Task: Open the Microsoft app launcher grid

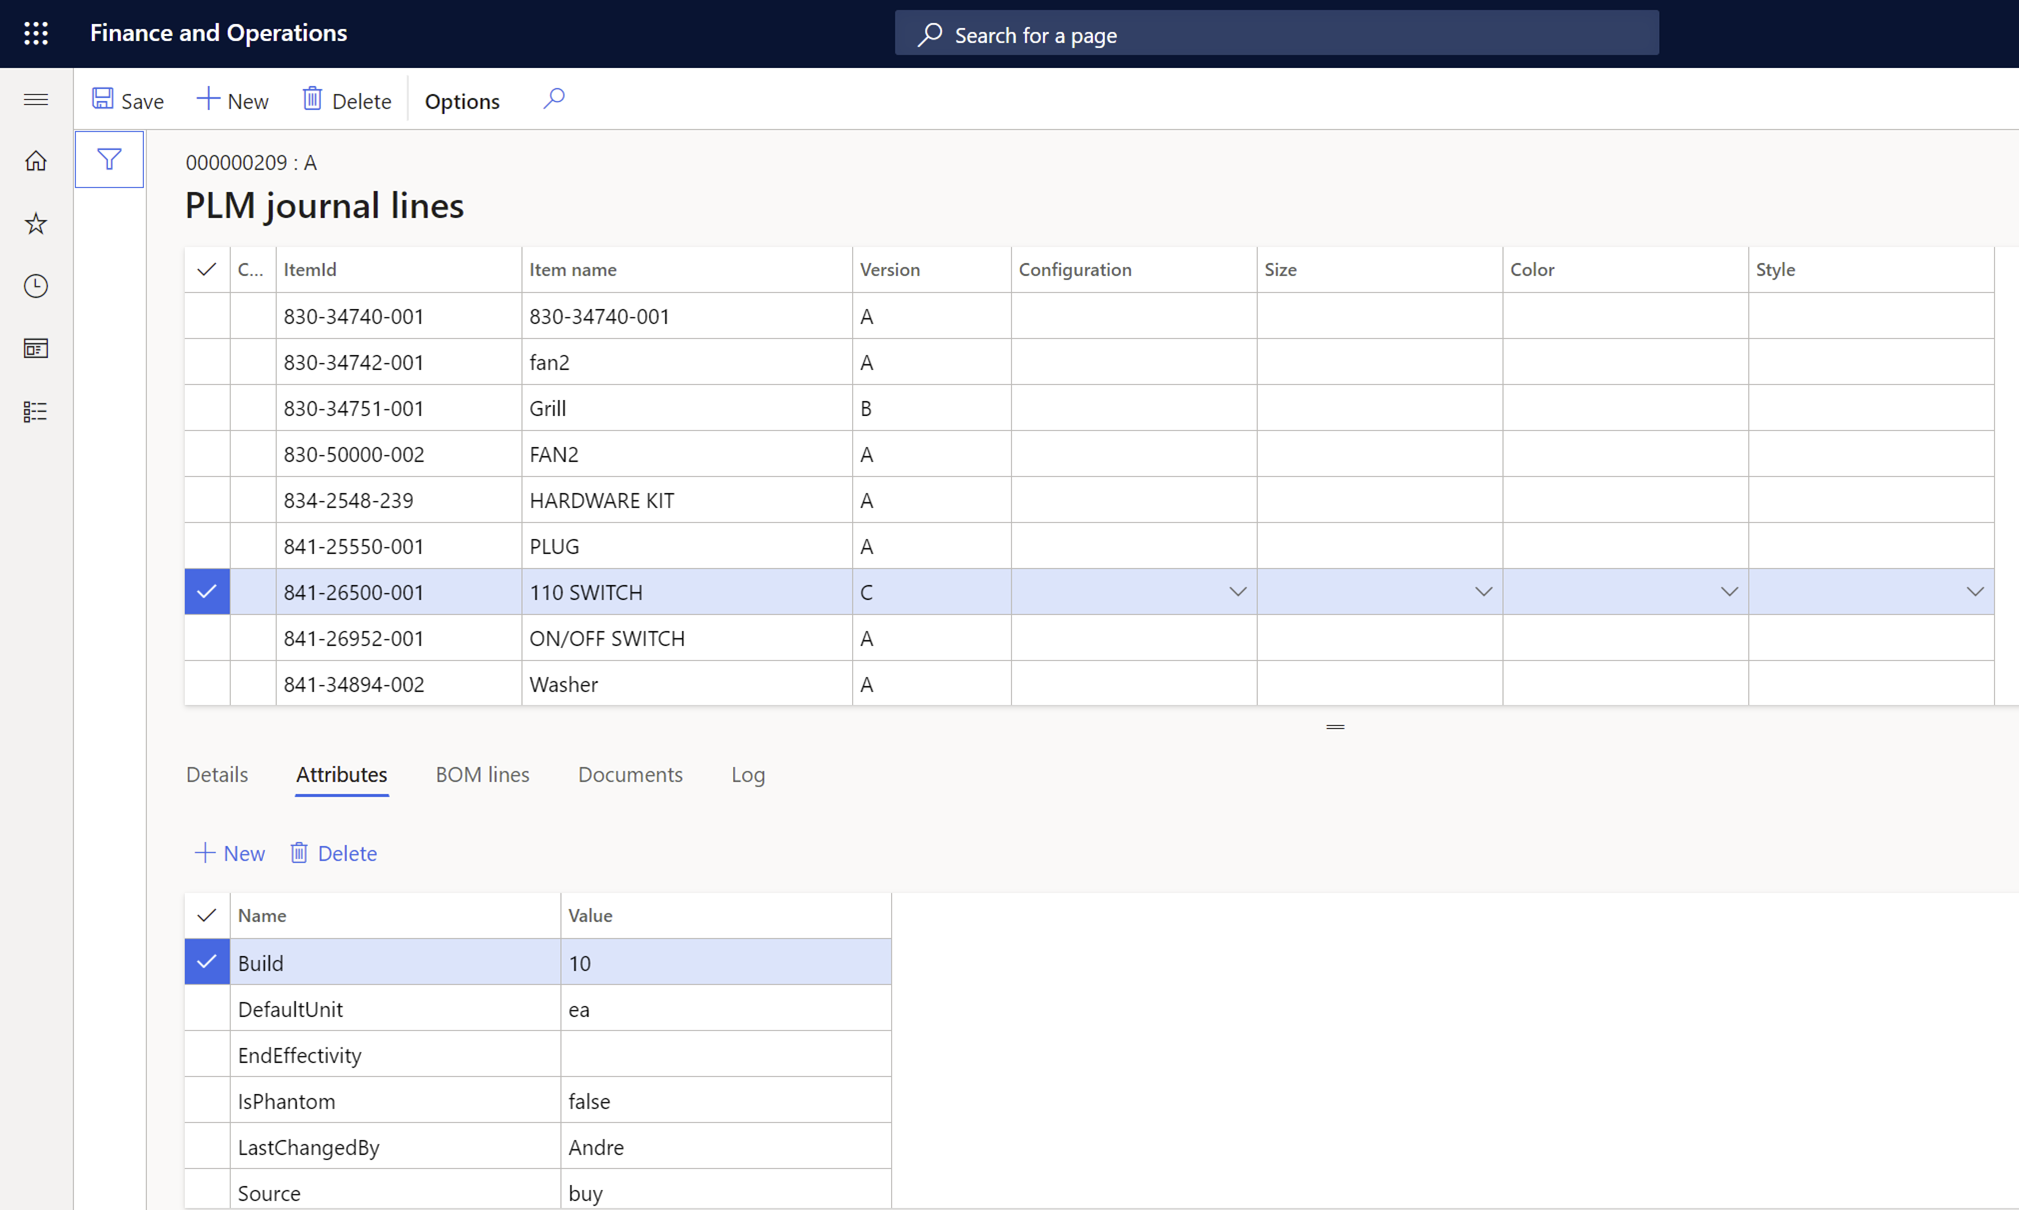Action: [x=36, y=33]
